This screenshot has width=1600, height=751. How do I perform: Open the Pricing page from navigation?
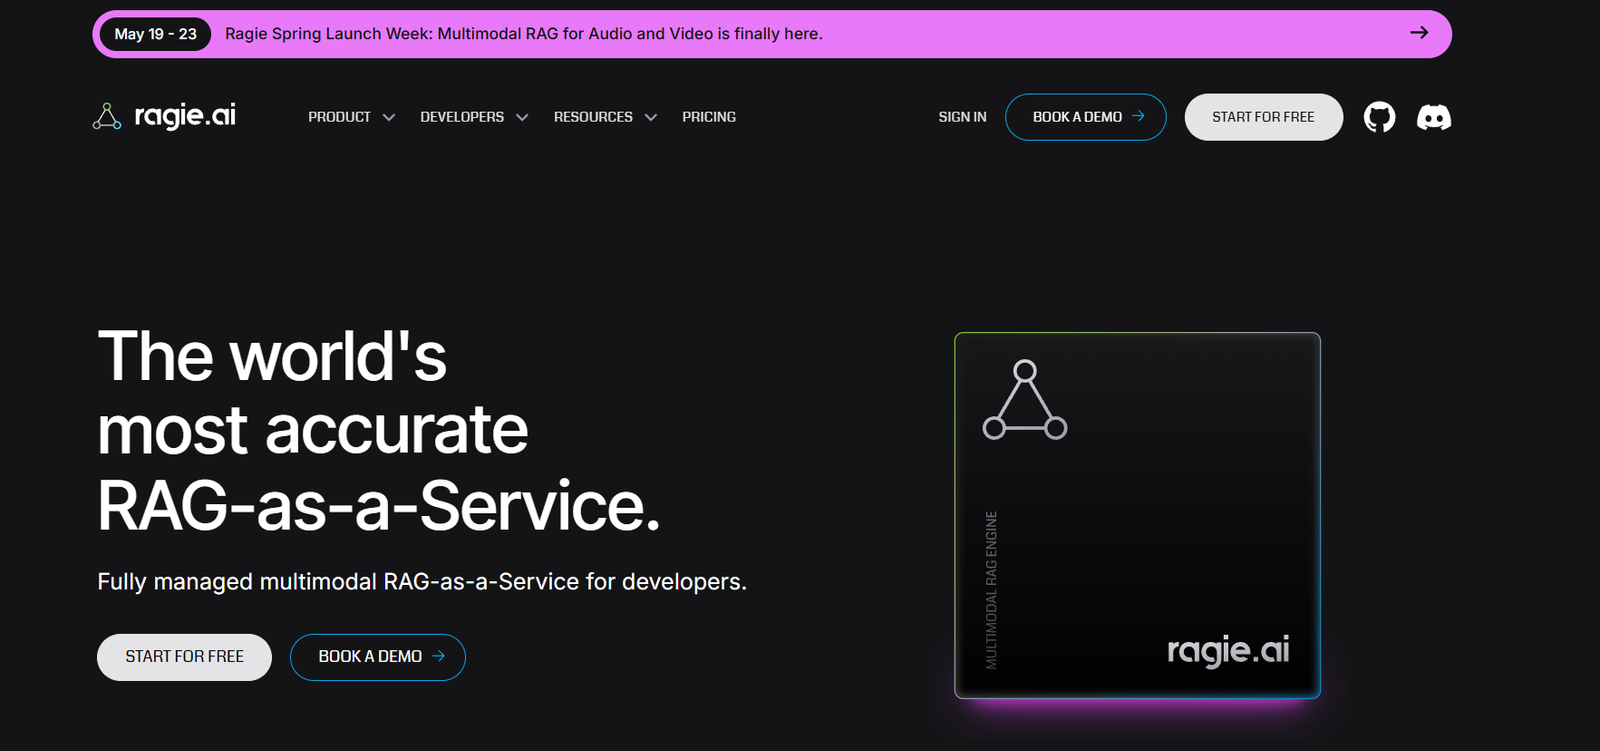709,117
